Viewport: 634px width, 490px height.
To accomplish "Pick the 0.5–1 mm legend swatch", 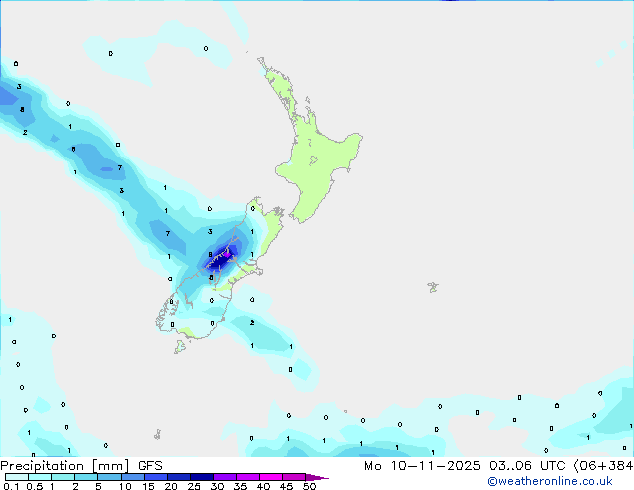I will pos(40,477).
